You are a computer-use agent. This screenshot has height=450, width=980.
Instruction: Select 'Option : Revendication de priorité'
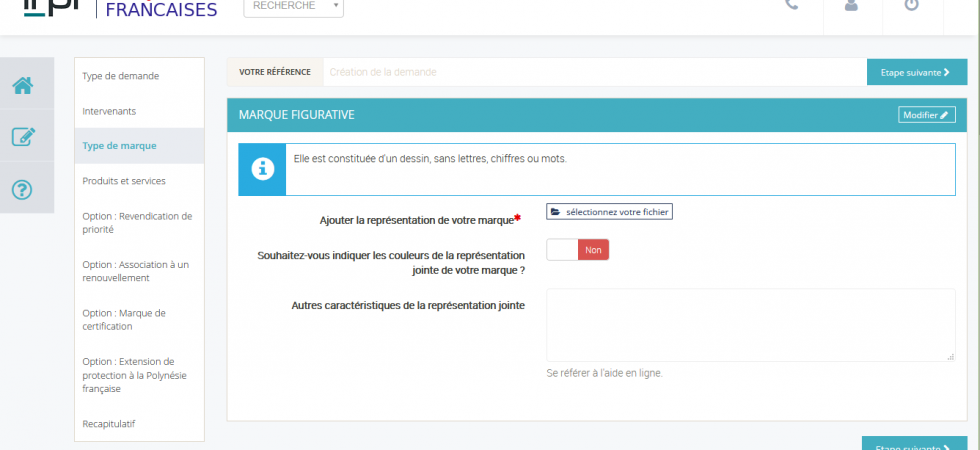(136, 222)
